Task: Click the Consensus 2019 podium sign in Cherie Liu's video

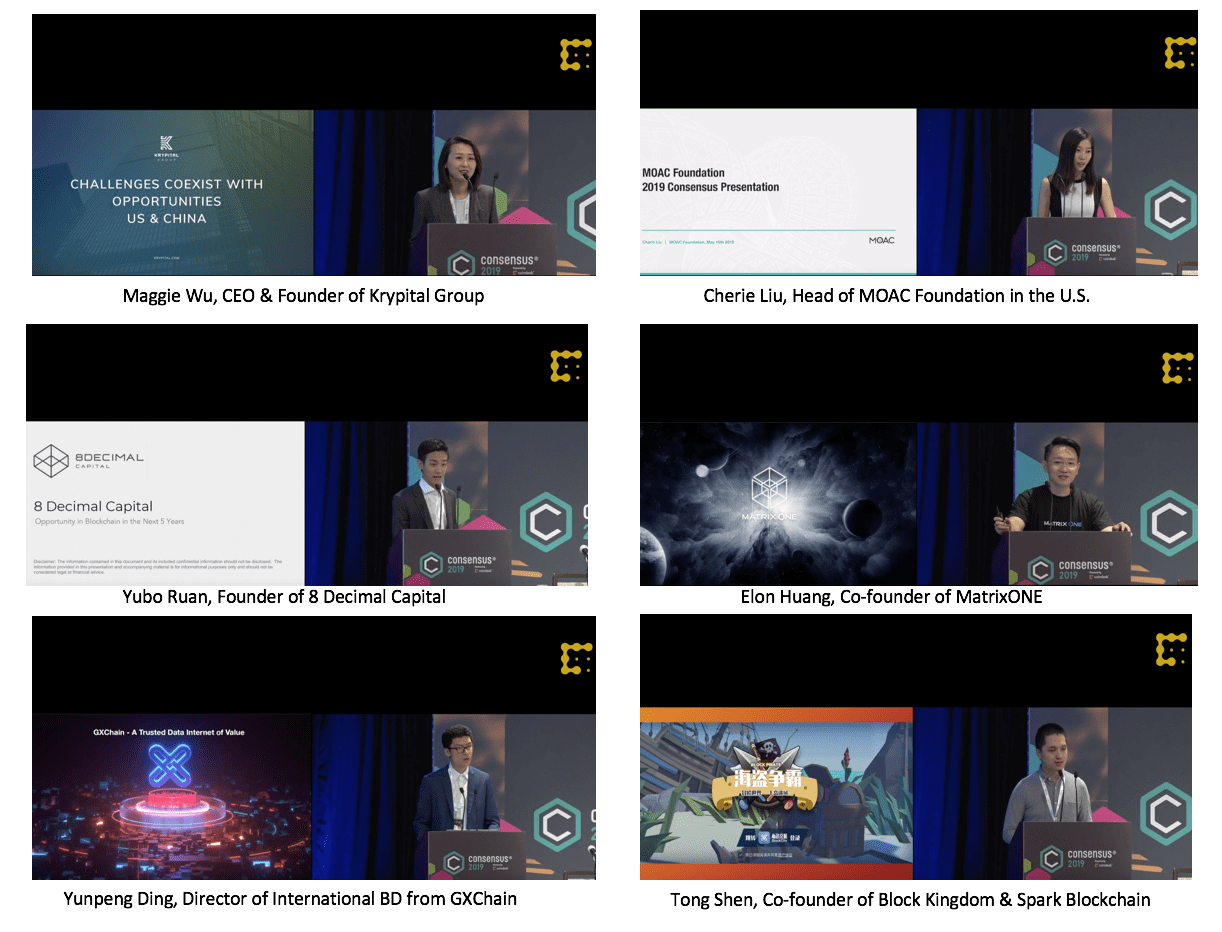Action: point(1082,251)
